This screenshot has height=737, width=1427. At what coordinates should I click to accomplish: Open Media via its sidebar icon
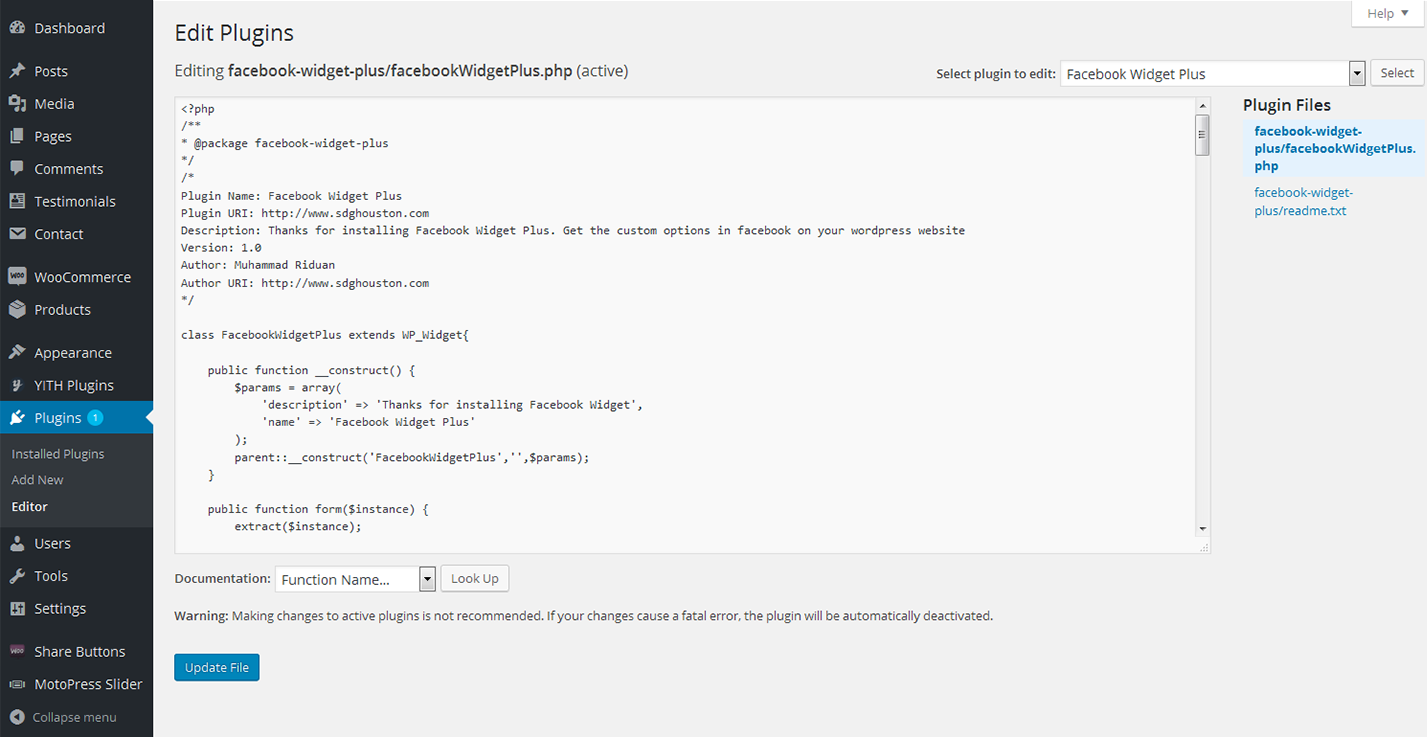tap(17, 104)
